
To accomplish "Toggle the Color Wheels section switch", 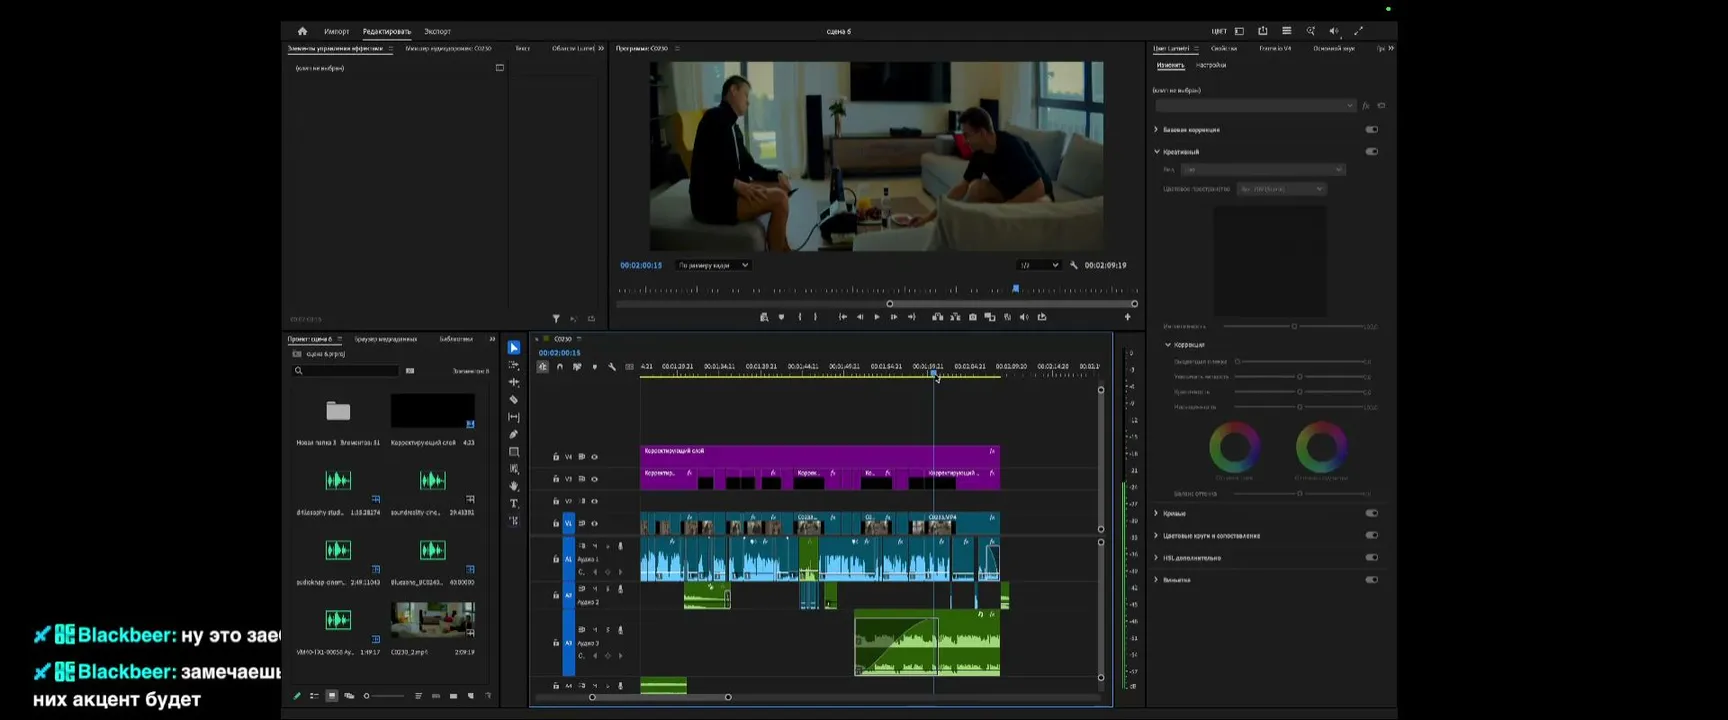I will [x=1372, y=535].
